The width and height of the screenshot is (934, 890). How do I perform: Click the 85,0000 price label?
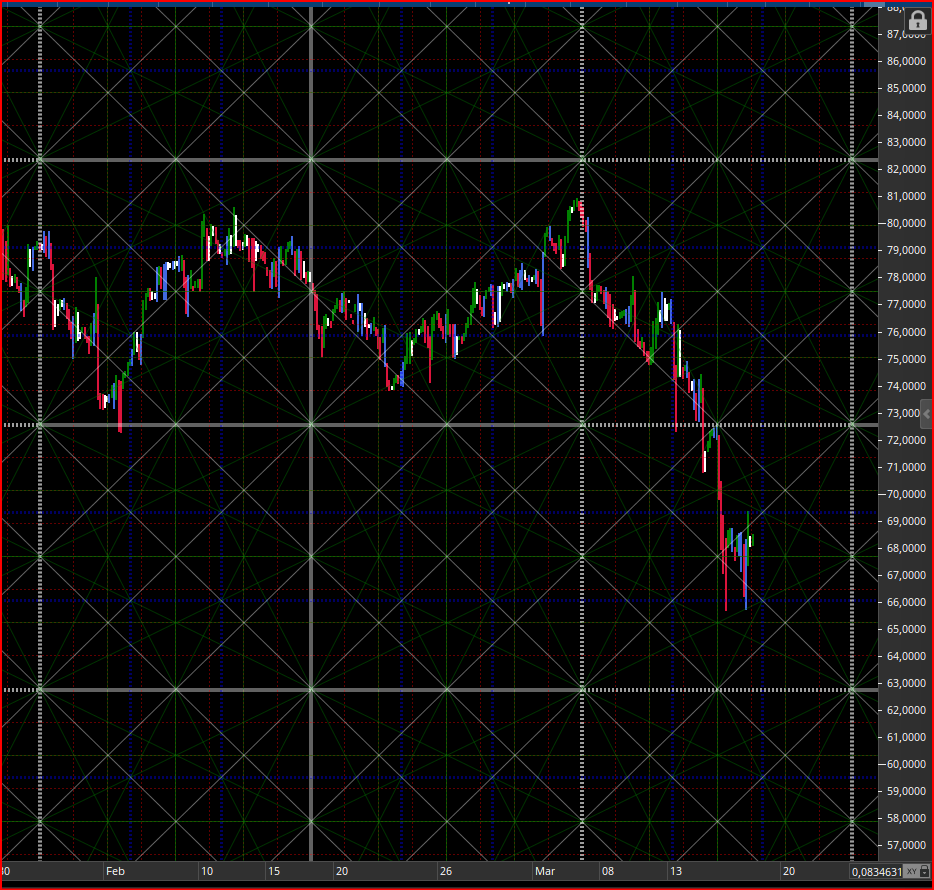(x=906, y=88)
